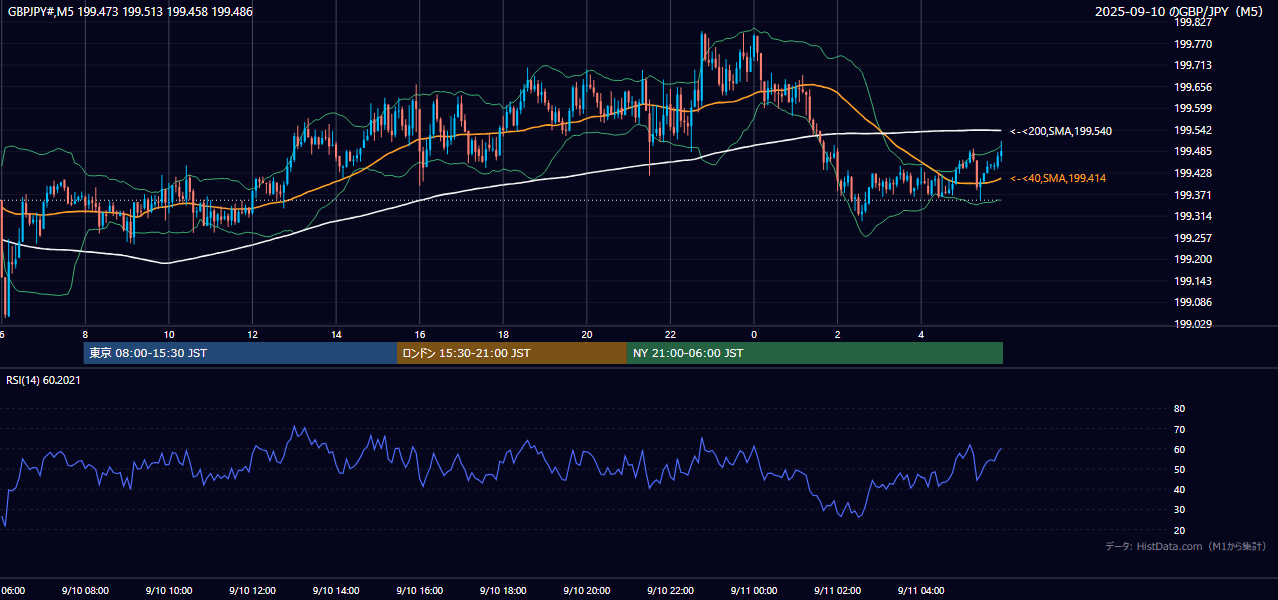The height and width of the screenshot is (600, 1278).
Task: Click the 9/11 00:00 date axis label
Action: point(754,591)
